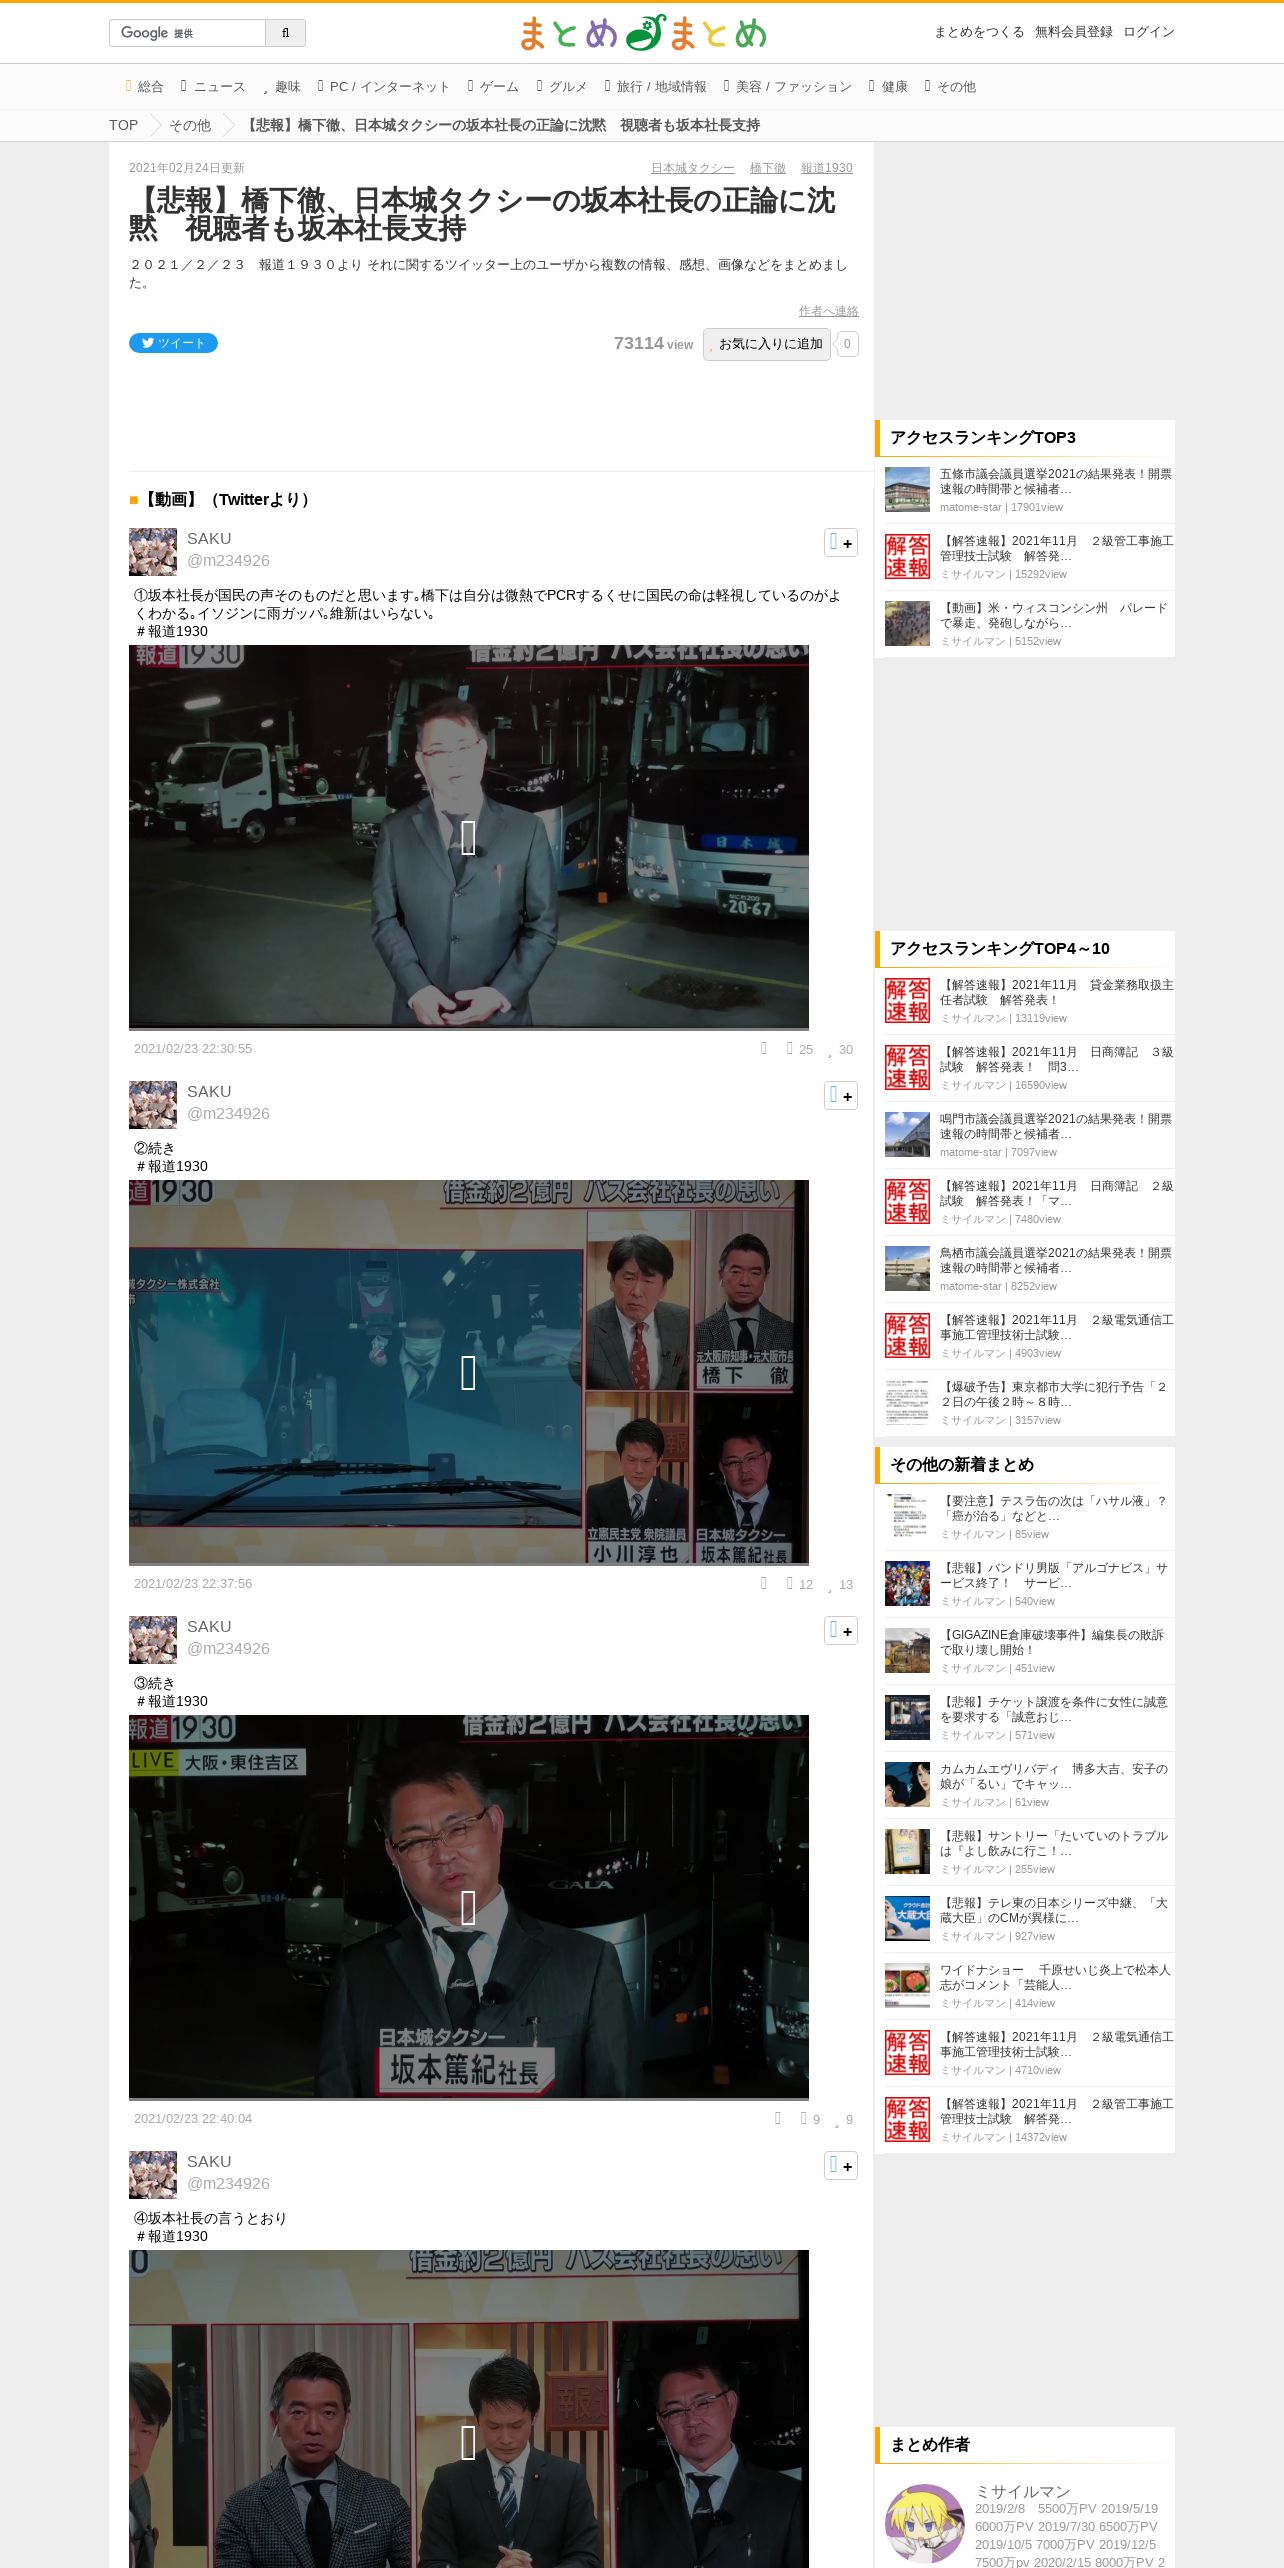This screenshot has height=2568, width=1284.
Task: Open ミサイルマン author name link
Action: click(1022, 2491)
